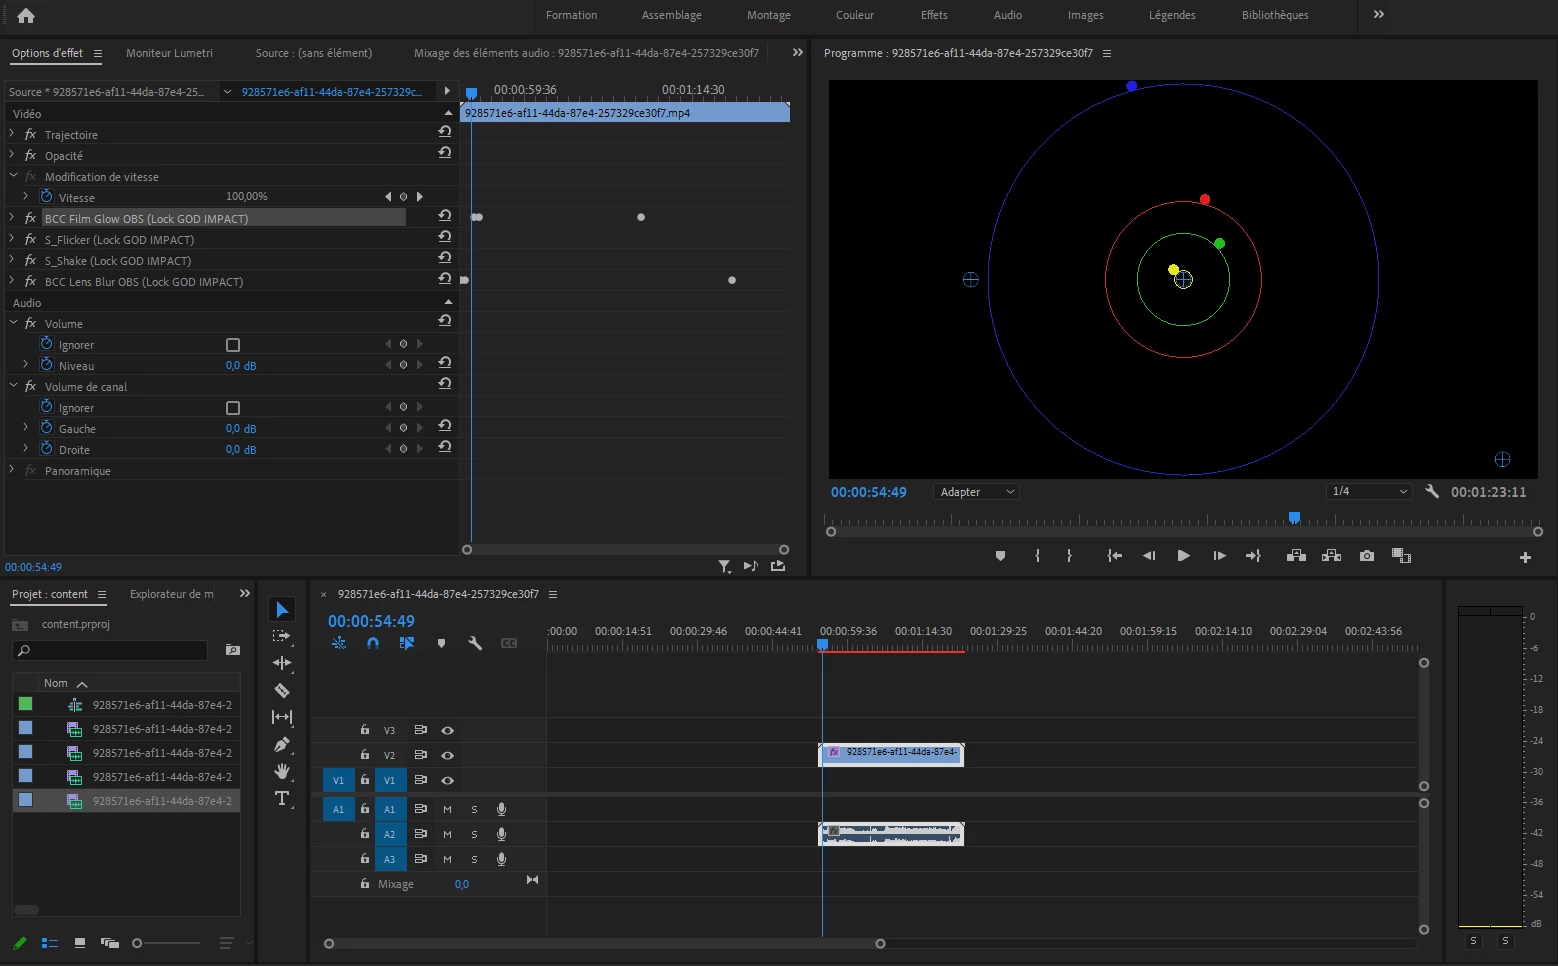The width and height of the screenshot is (1558, 966).
Task: Click Gauche 0,0 dB value
Action: point(241,429)
